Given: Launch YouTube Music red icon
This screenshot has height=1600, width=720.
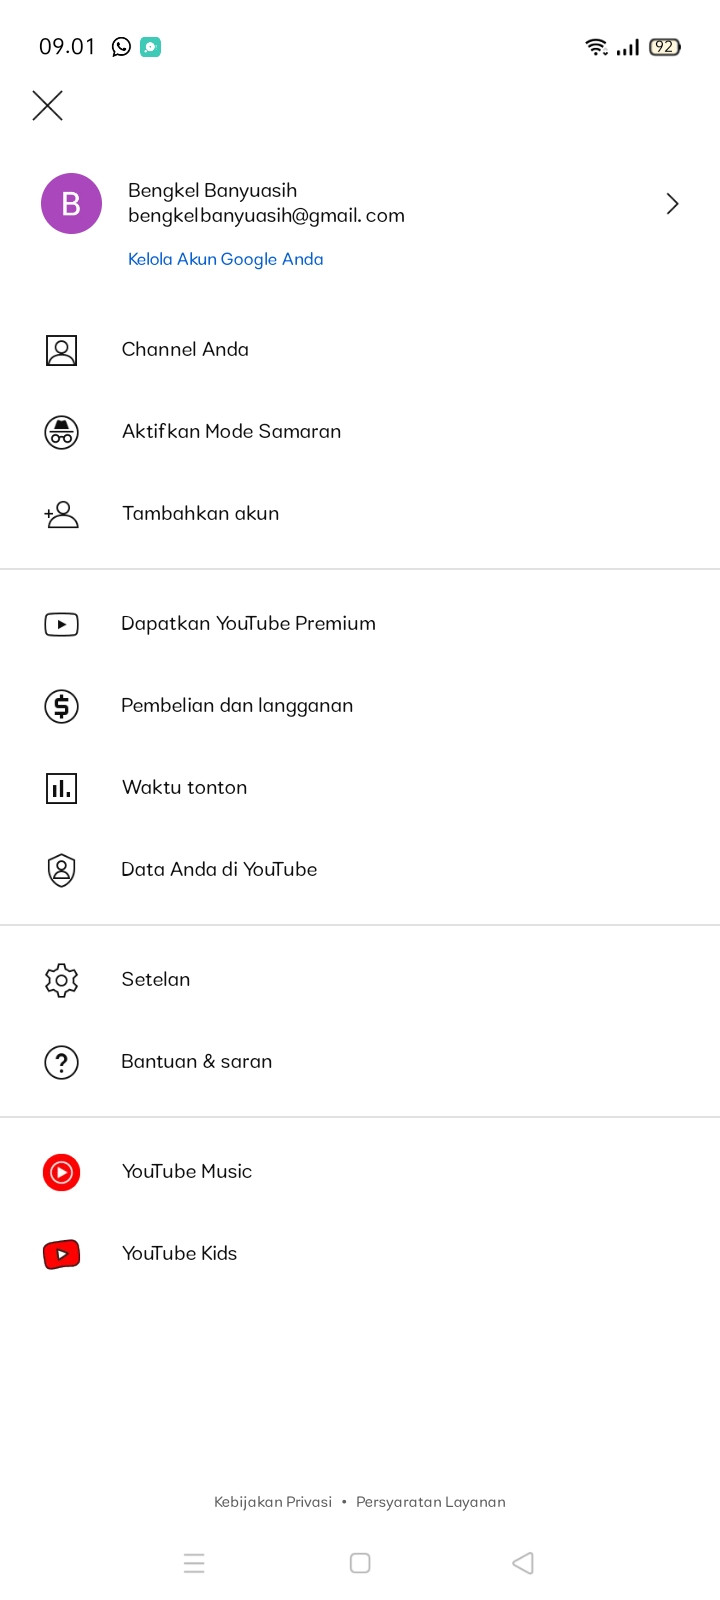Looking at the screenshot, I should 61,1172.
